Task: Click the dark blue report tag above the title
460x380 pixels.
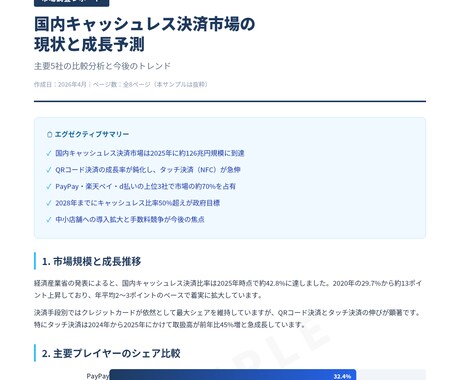Action: click(x=72, y=3)
